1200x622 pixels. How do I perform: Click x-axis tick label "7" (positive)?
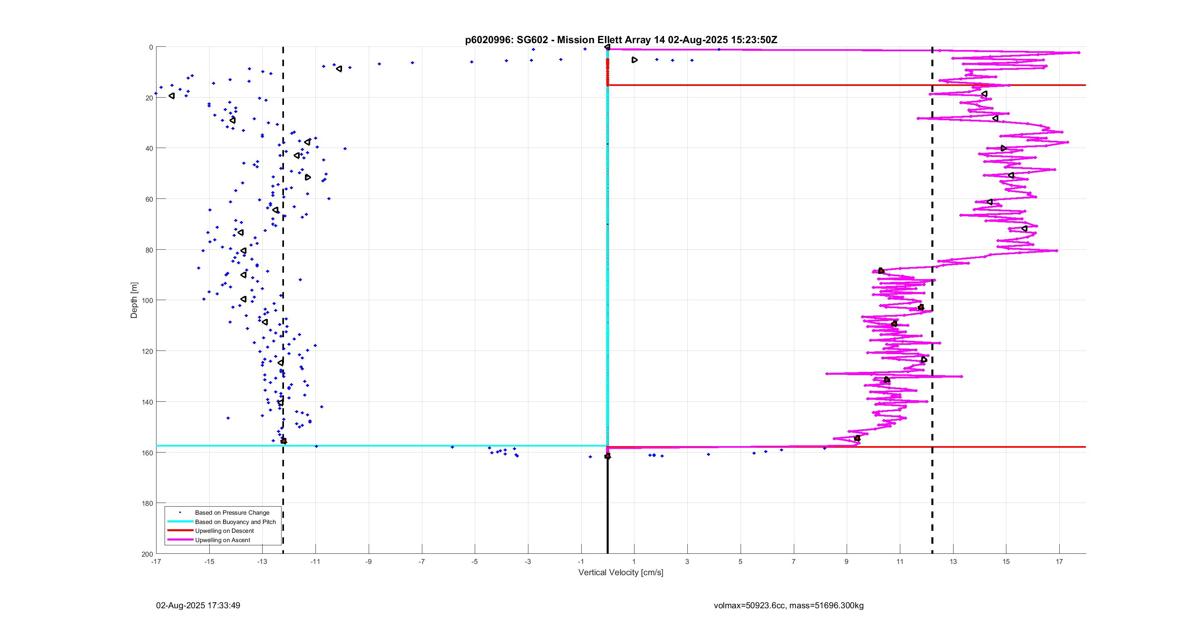(x=793, y=562)
